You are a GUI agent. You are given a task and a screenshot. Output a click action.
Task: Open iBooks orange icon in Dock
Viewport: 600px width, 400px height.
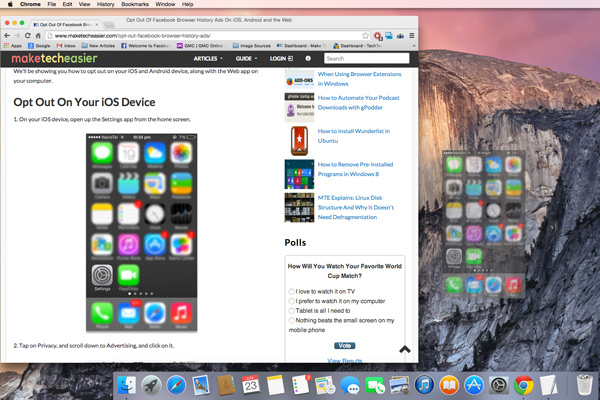click(x=449, y=385)
